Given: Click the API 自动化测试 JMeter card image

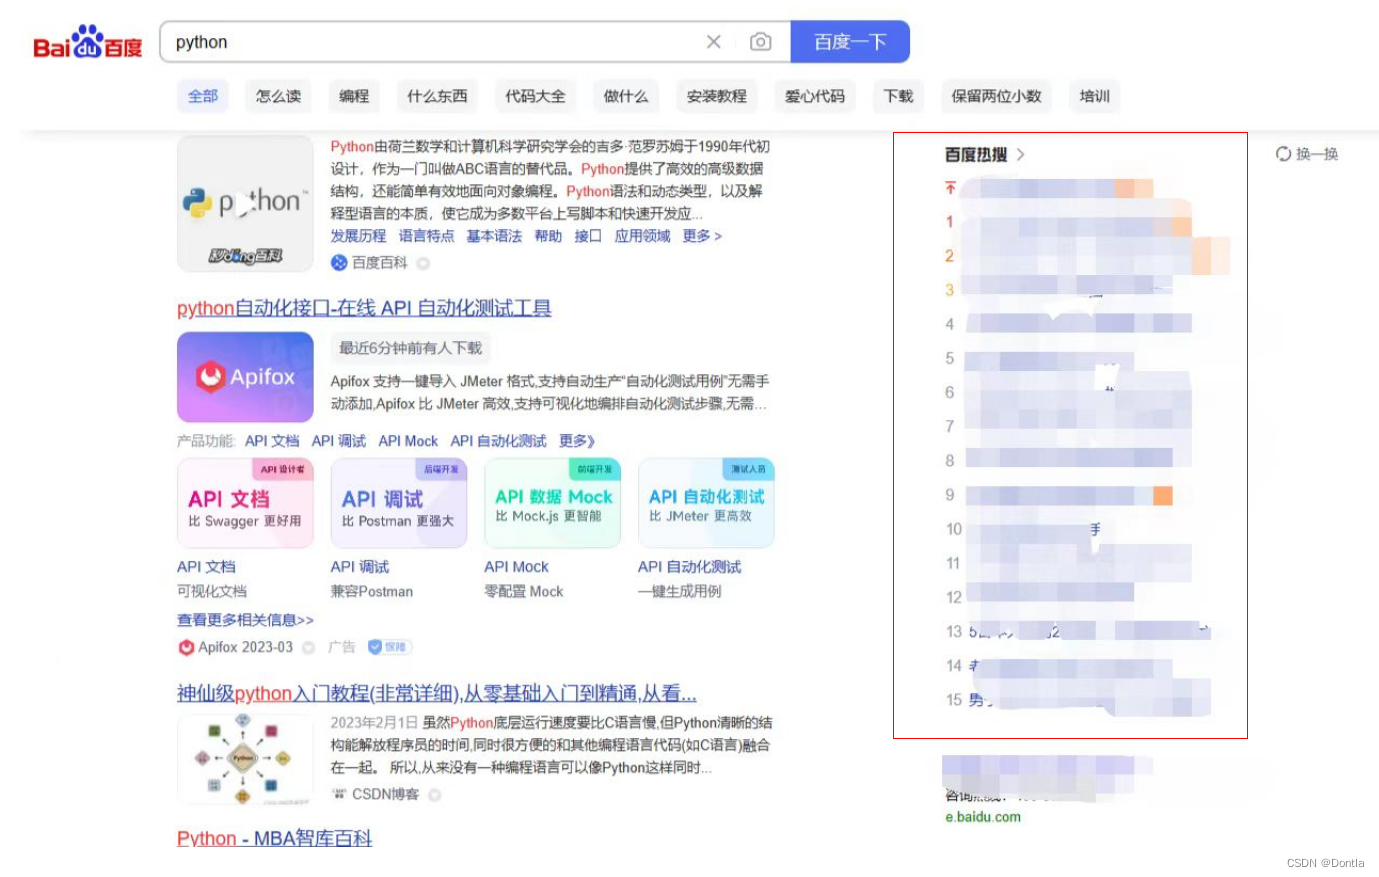Looking at the screenshot, I should 706,503.
